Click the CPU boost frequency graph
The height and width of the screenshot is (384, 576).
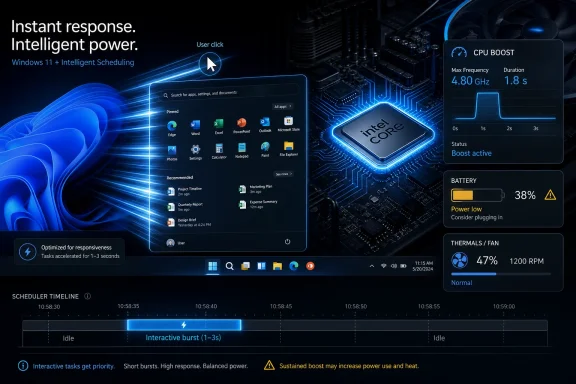(x=504, y=106)
